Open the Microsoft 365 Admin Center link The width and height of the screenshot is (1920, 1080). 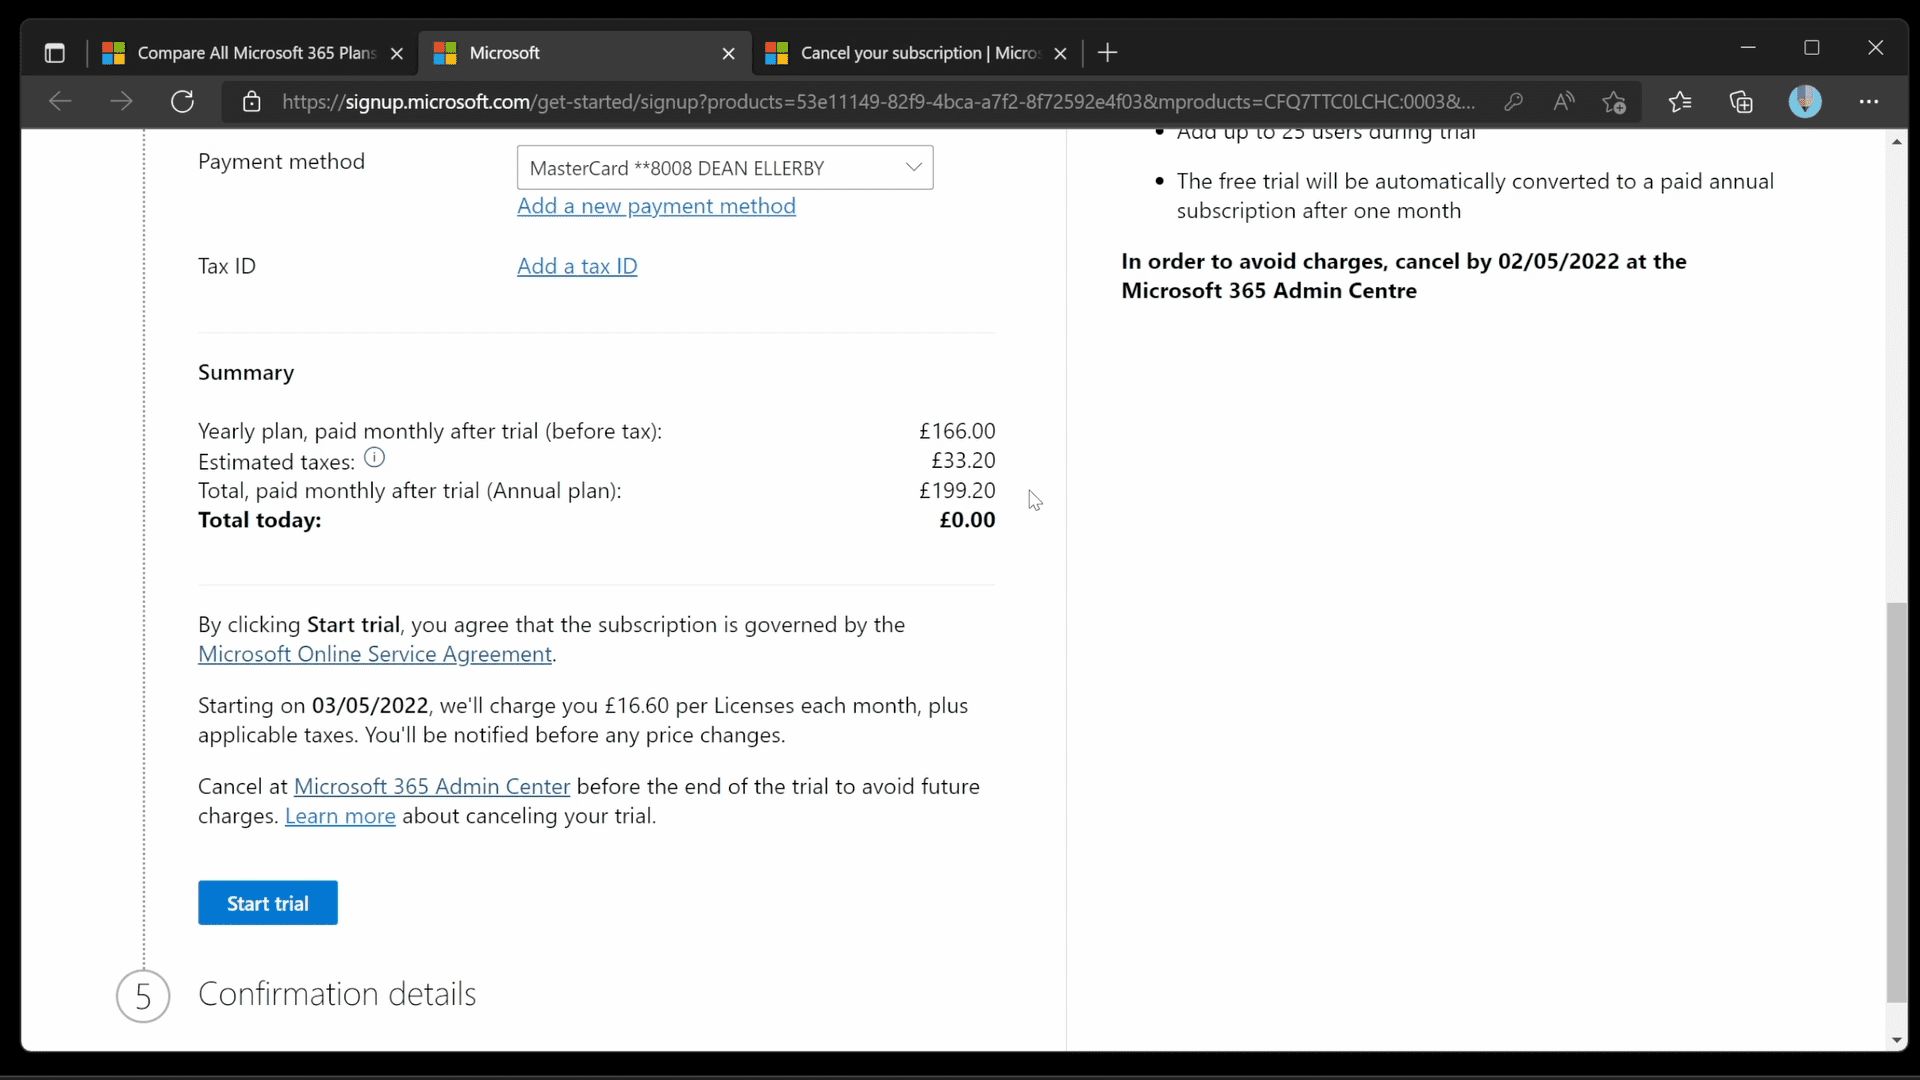433,786
